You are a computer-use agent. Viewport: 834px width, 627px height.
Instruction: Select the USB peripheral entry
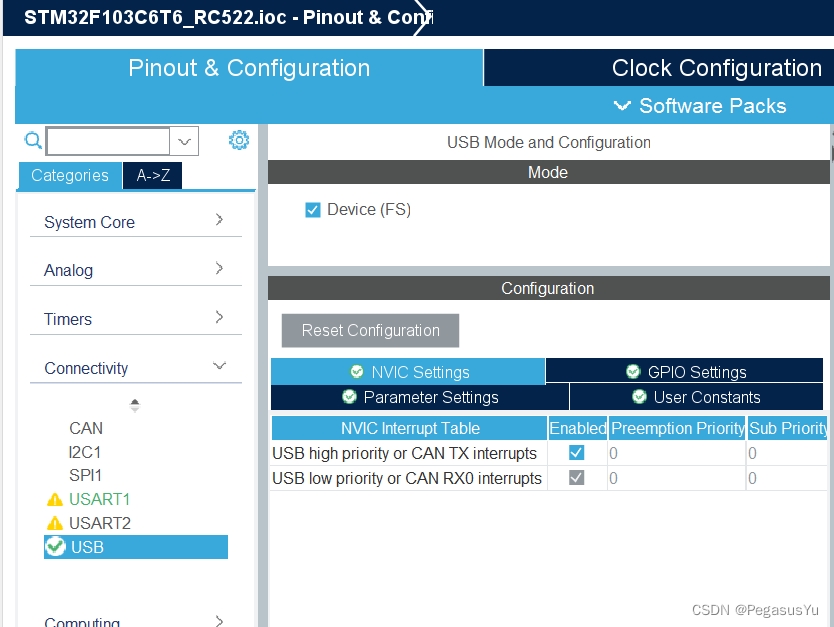(136, 547)
